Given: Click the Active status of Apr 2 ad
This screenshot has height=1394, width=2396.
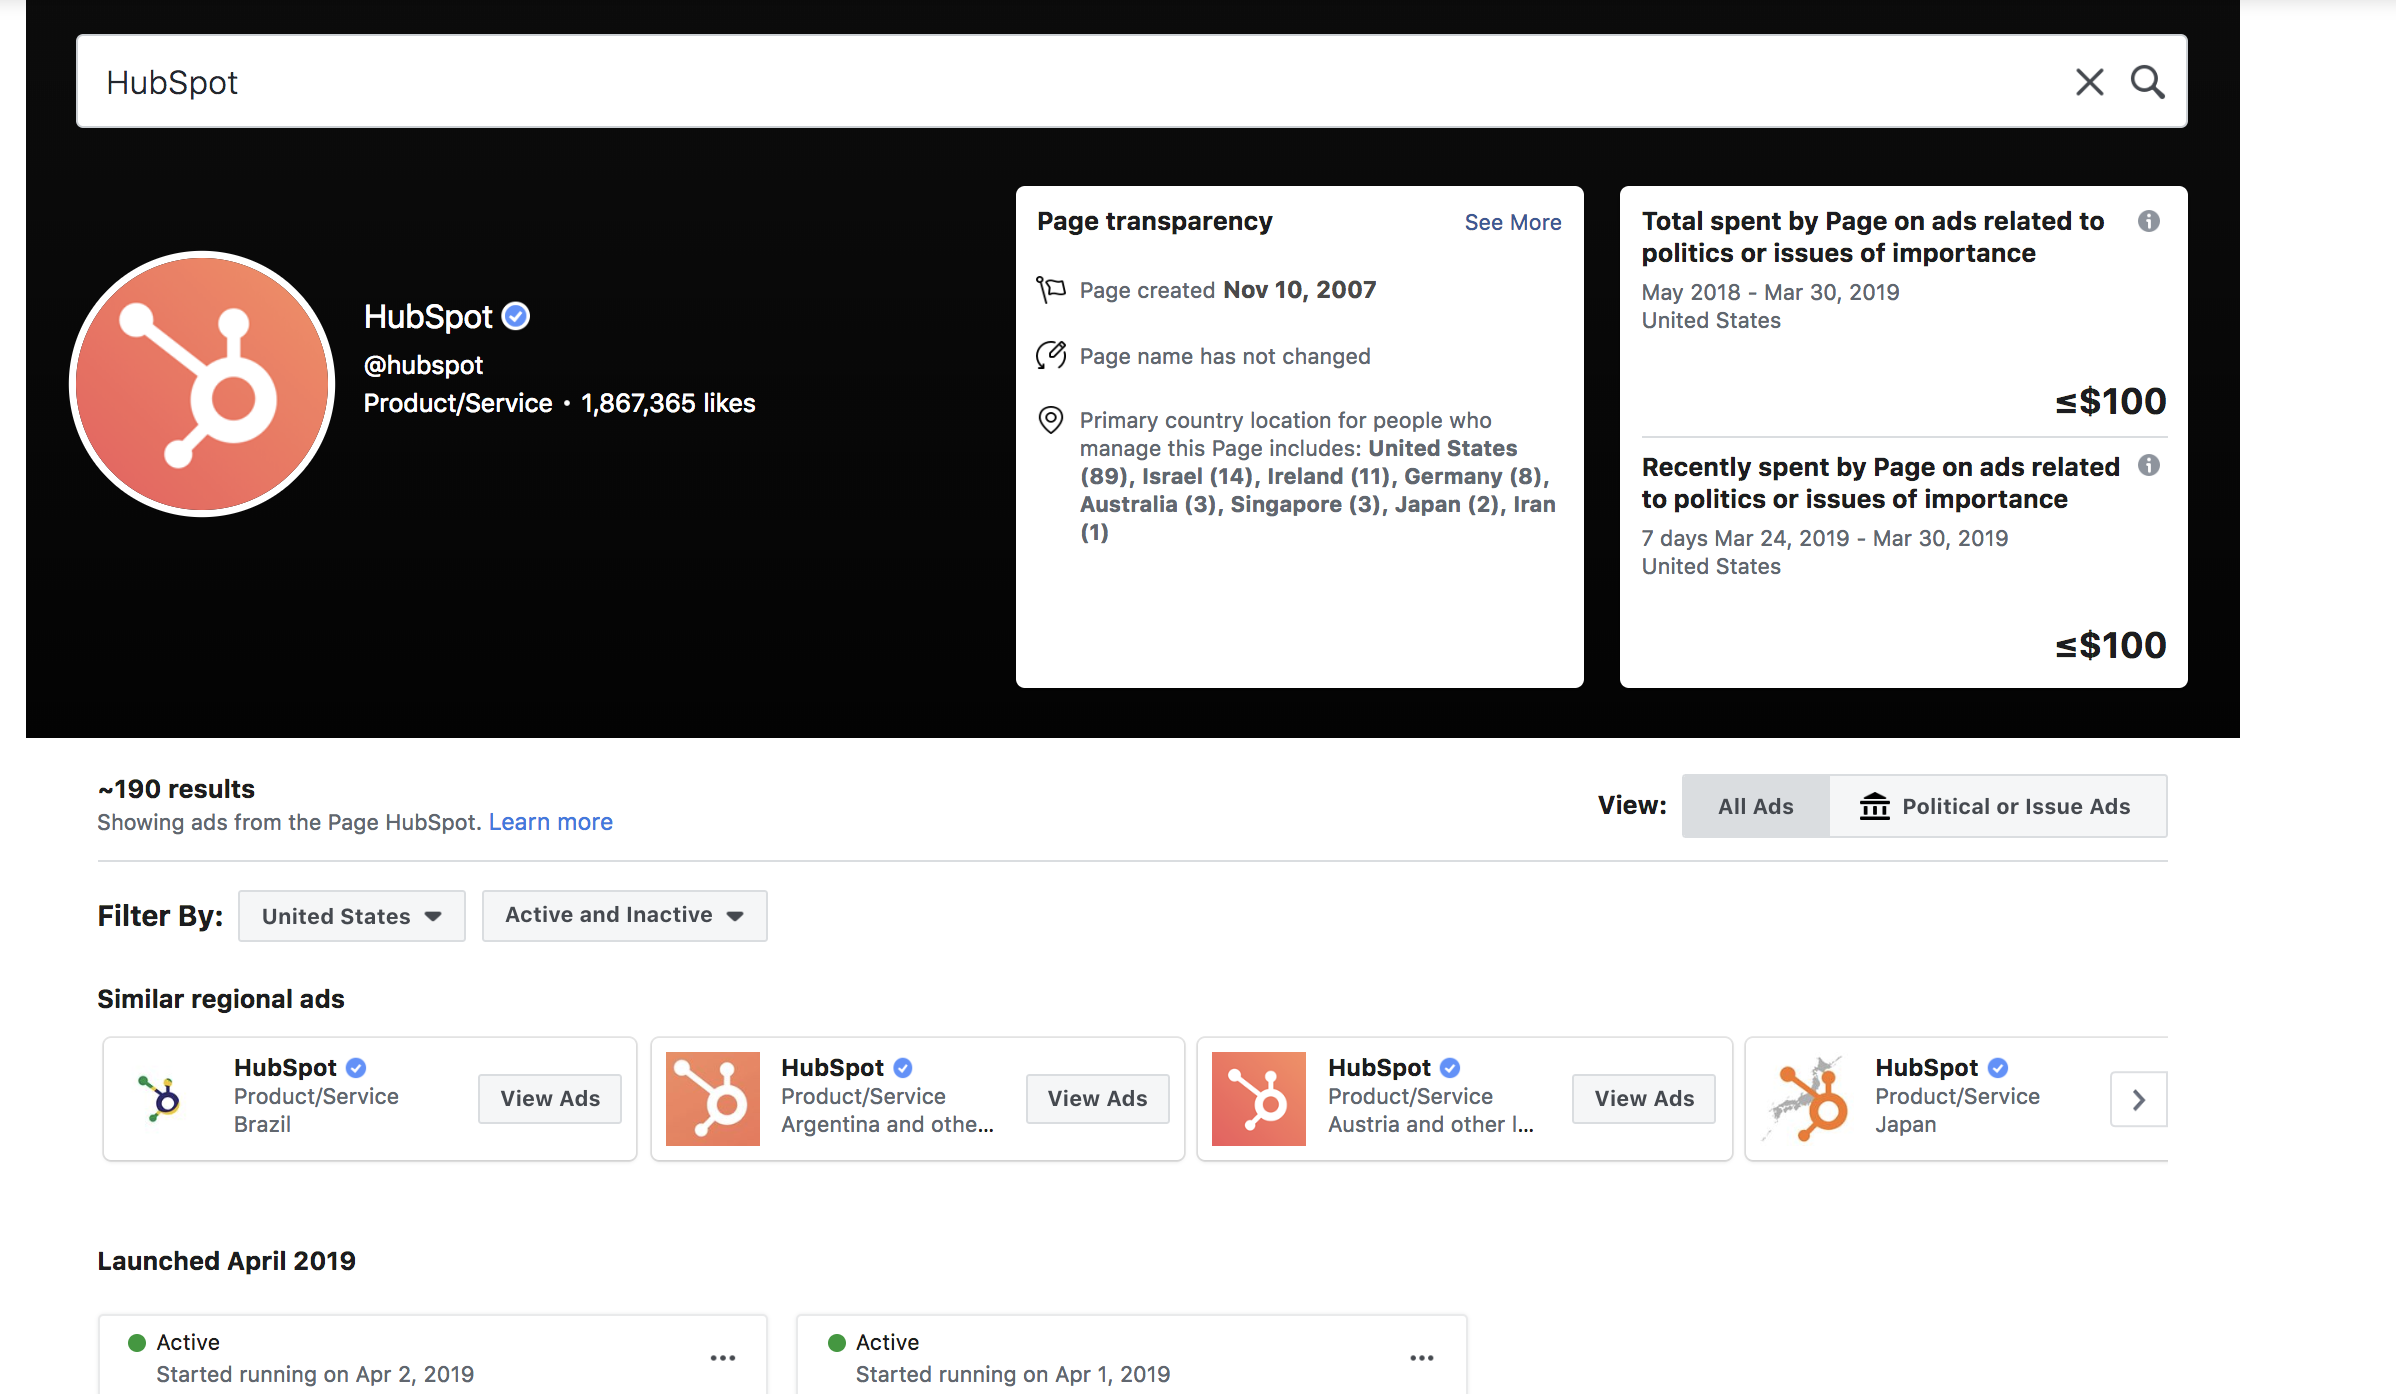Looking at the screenshot, I should 187,1342.
